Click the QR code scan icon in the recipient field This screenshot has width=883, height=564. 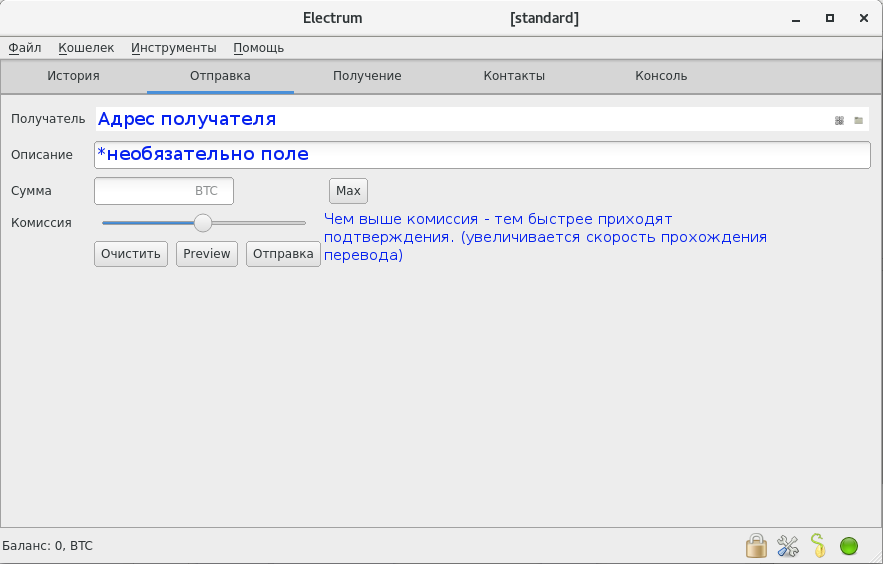point(839,120)
